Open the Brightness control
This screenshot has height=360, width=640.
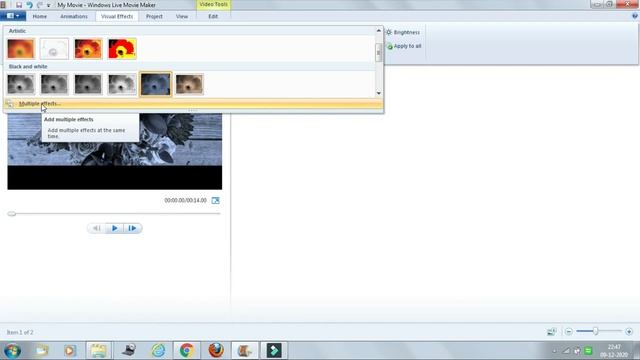pyautogui.click(x=403, y=32)
